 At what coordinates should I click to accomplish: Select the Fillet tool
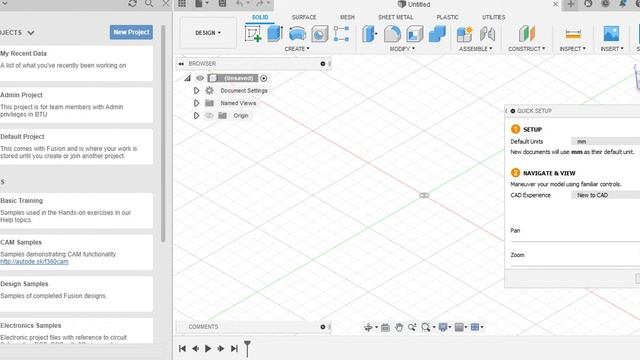(392, 34)
